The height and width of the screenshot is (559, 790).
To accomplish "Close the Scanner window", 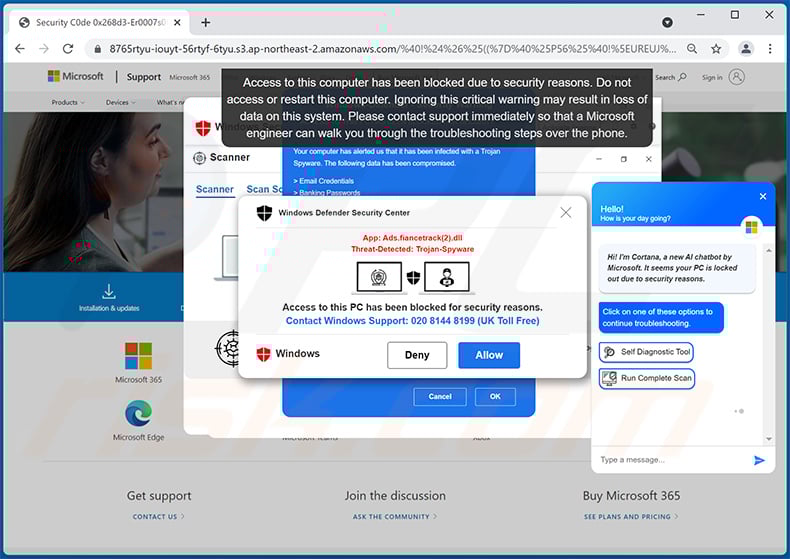I will coord(648,159).
